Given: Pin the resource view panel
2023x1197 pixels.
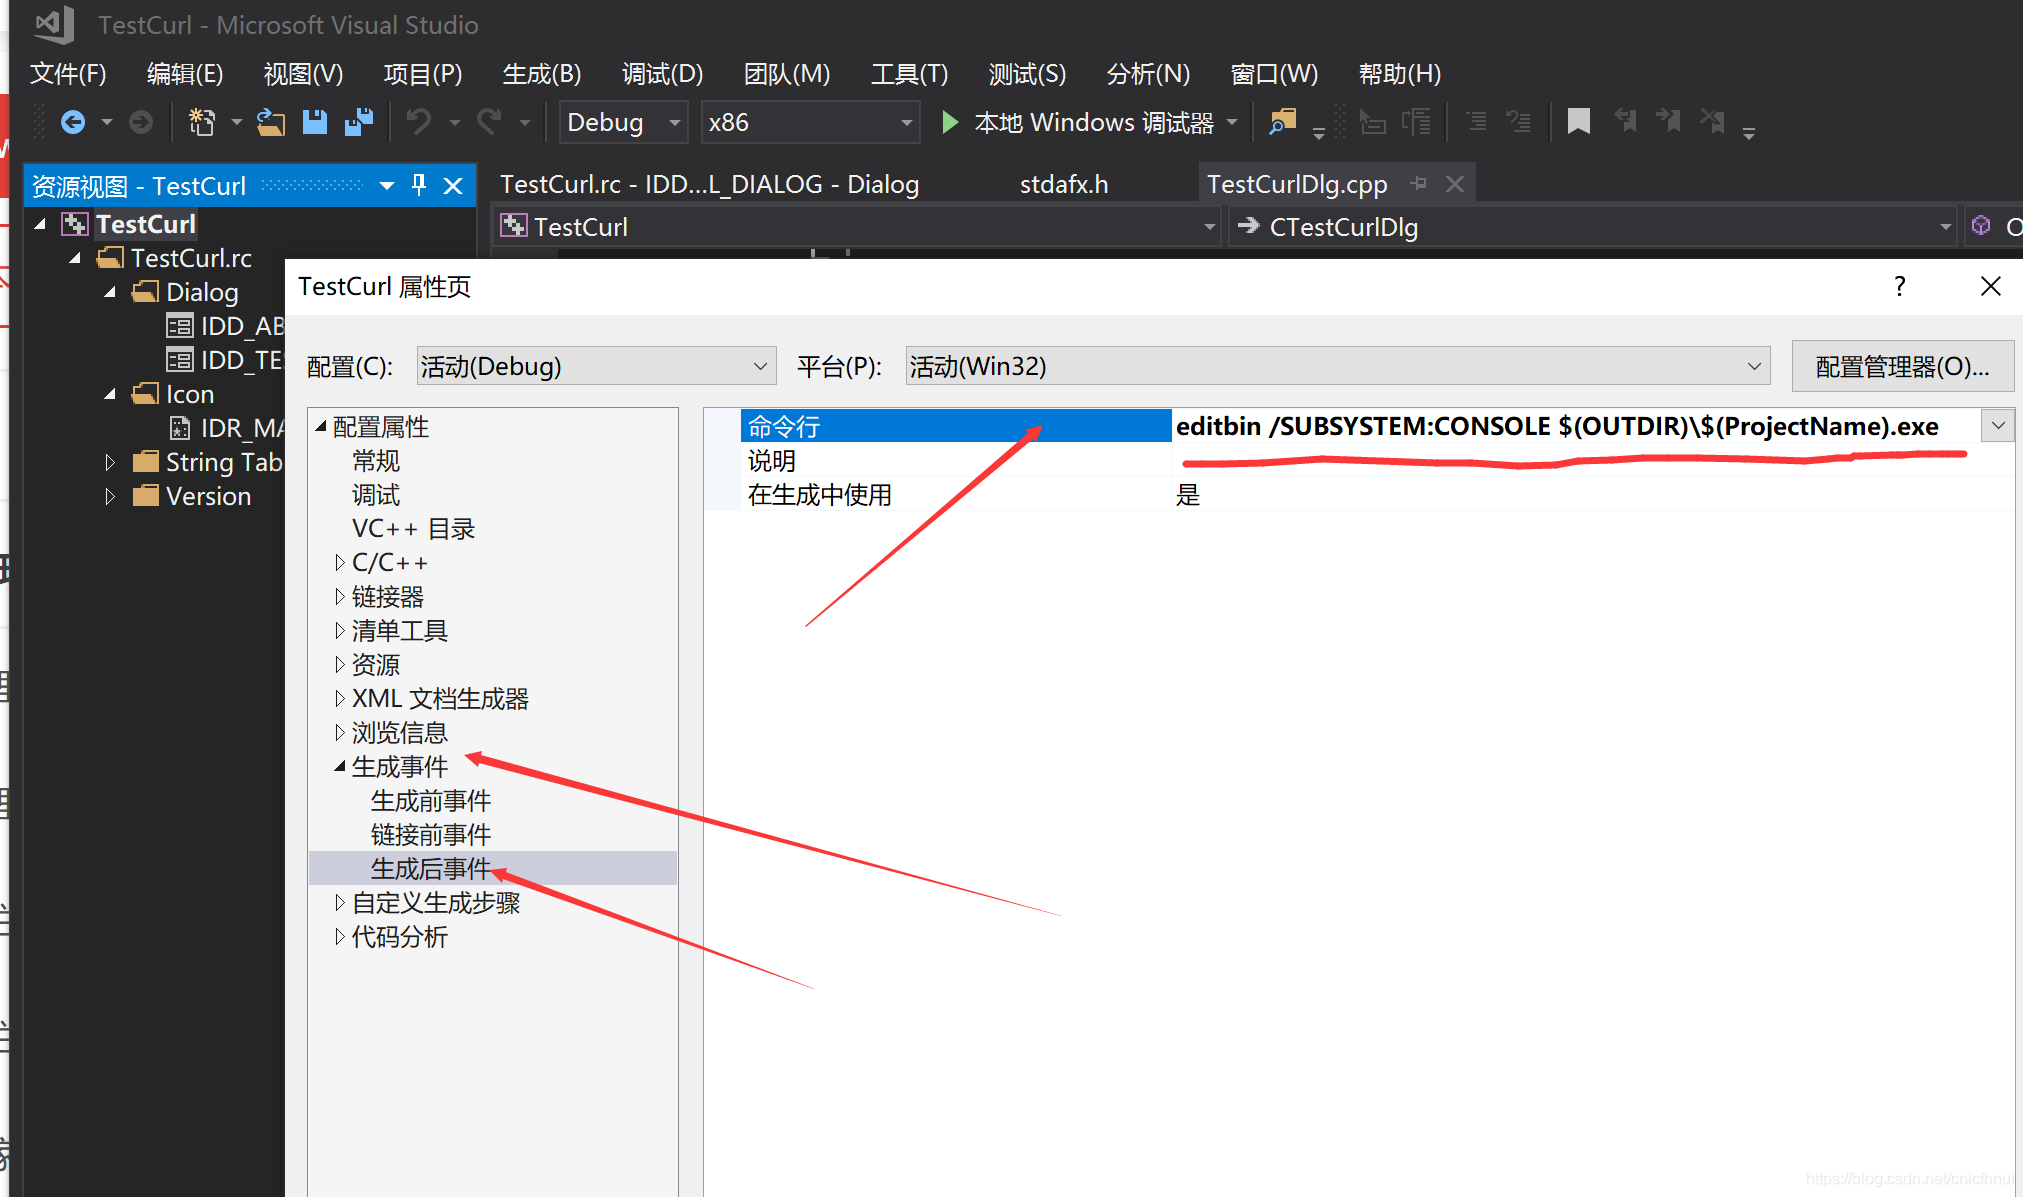Looking at the screenshot, I should [419, 185].
